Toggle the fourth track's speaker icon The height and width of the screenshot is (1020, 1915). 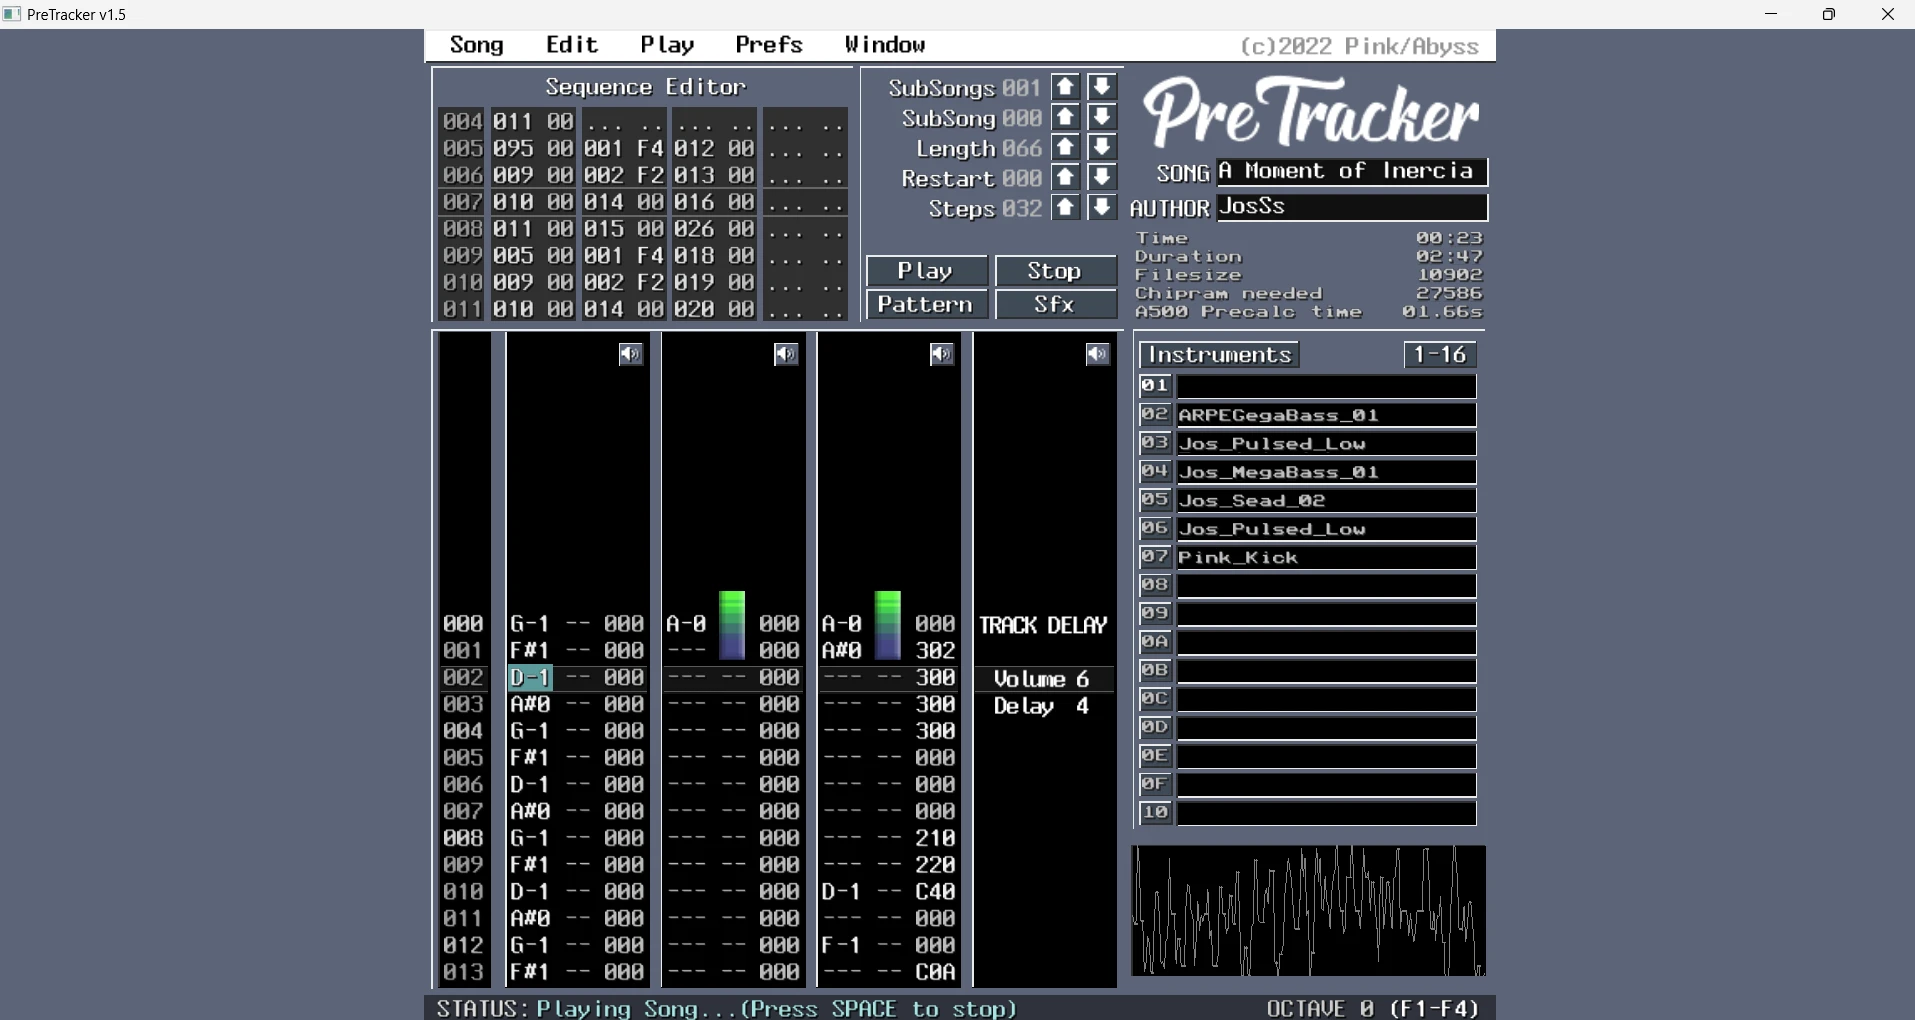1097,354
